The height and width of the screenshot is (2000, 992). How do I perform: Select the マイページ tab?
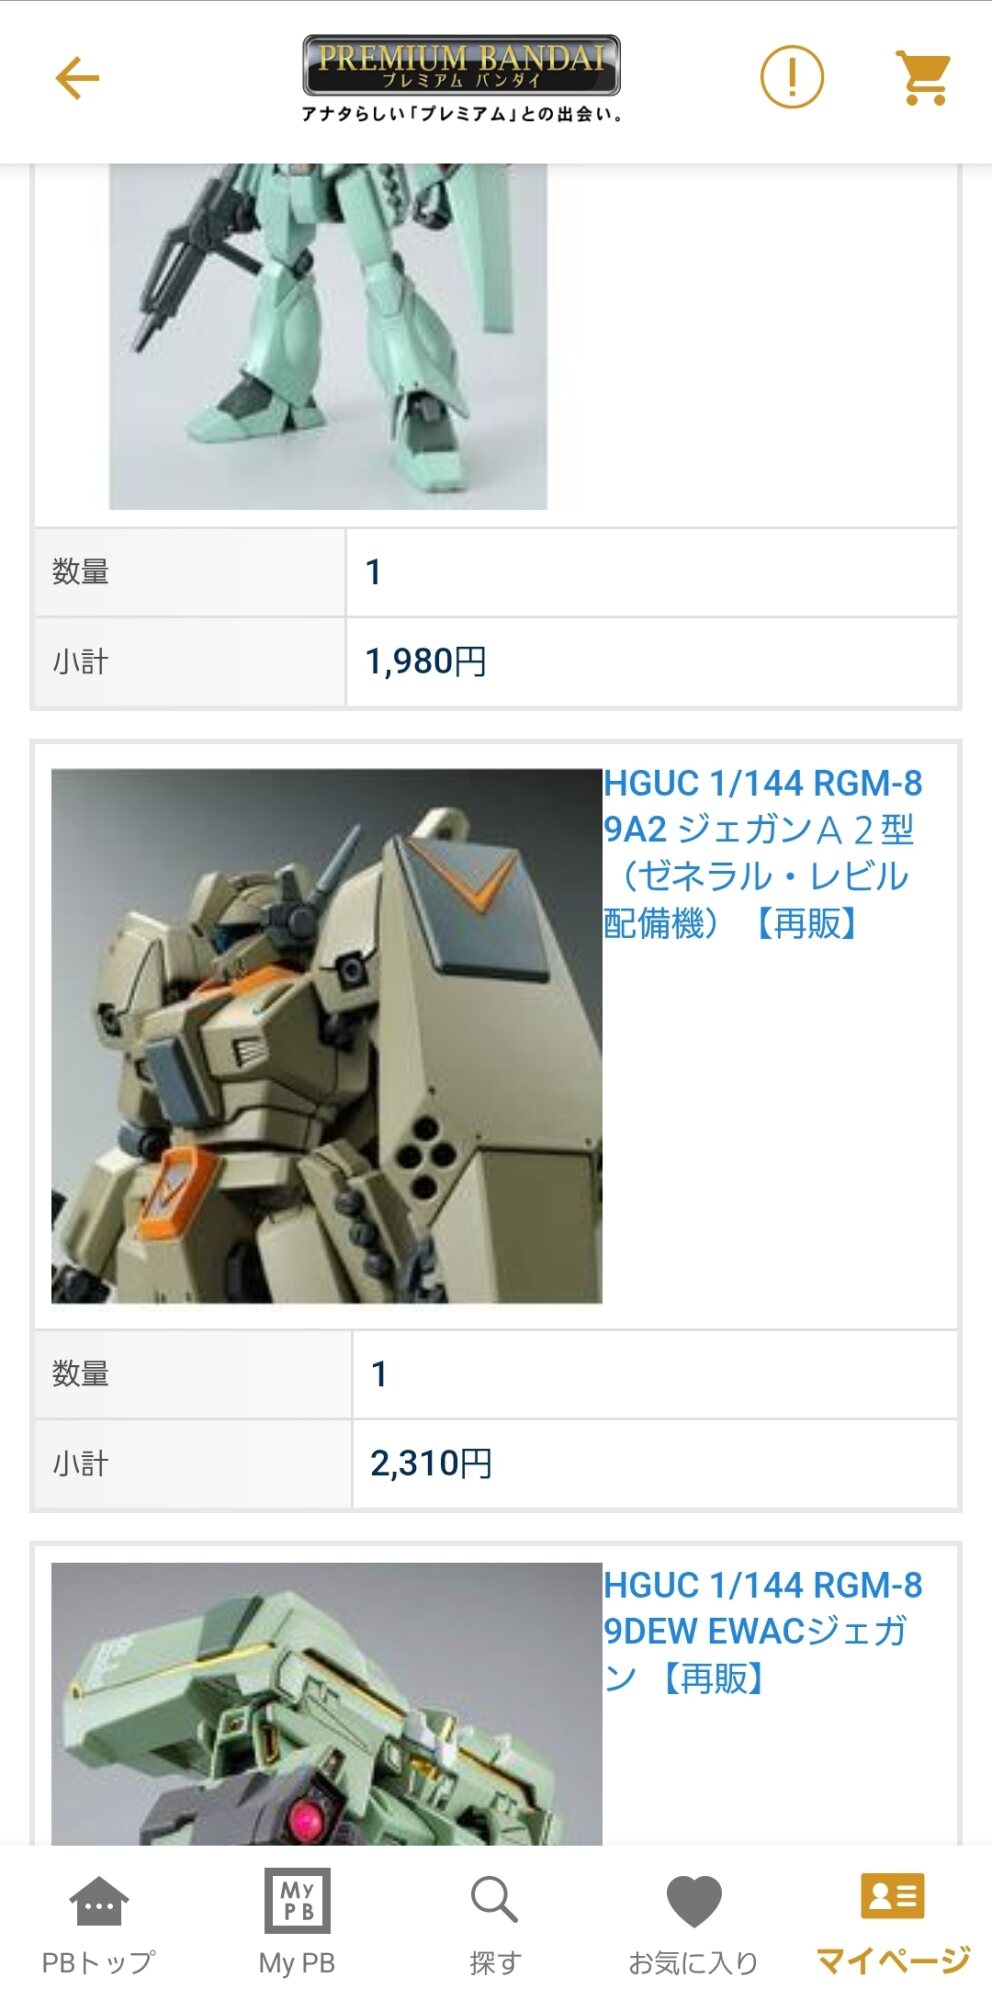coord(892,1924)
